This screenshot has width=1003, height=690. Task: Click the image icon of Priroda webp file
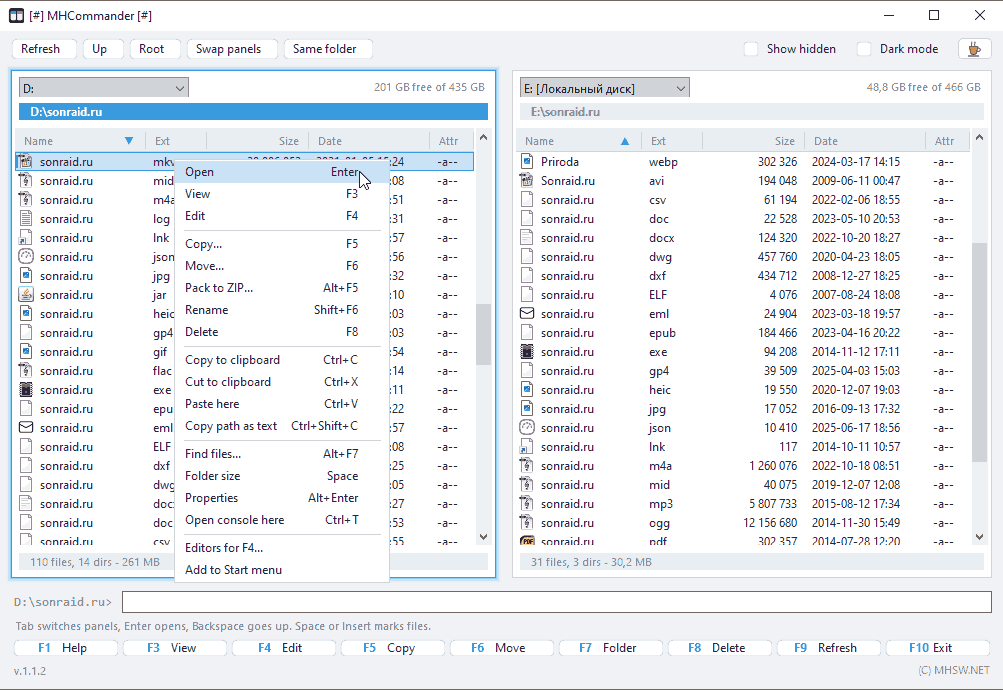click(x=526, y=162)
